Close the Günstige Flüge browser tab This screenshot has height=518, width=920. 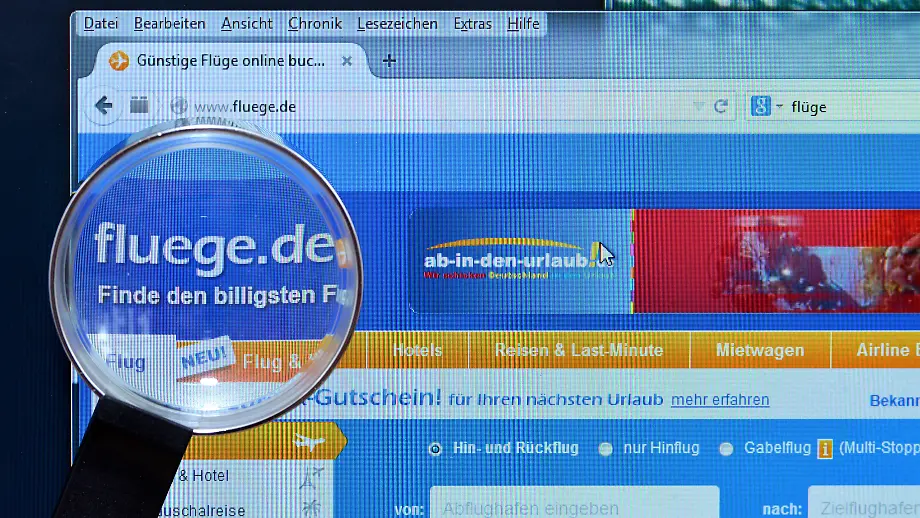(347, 61)
